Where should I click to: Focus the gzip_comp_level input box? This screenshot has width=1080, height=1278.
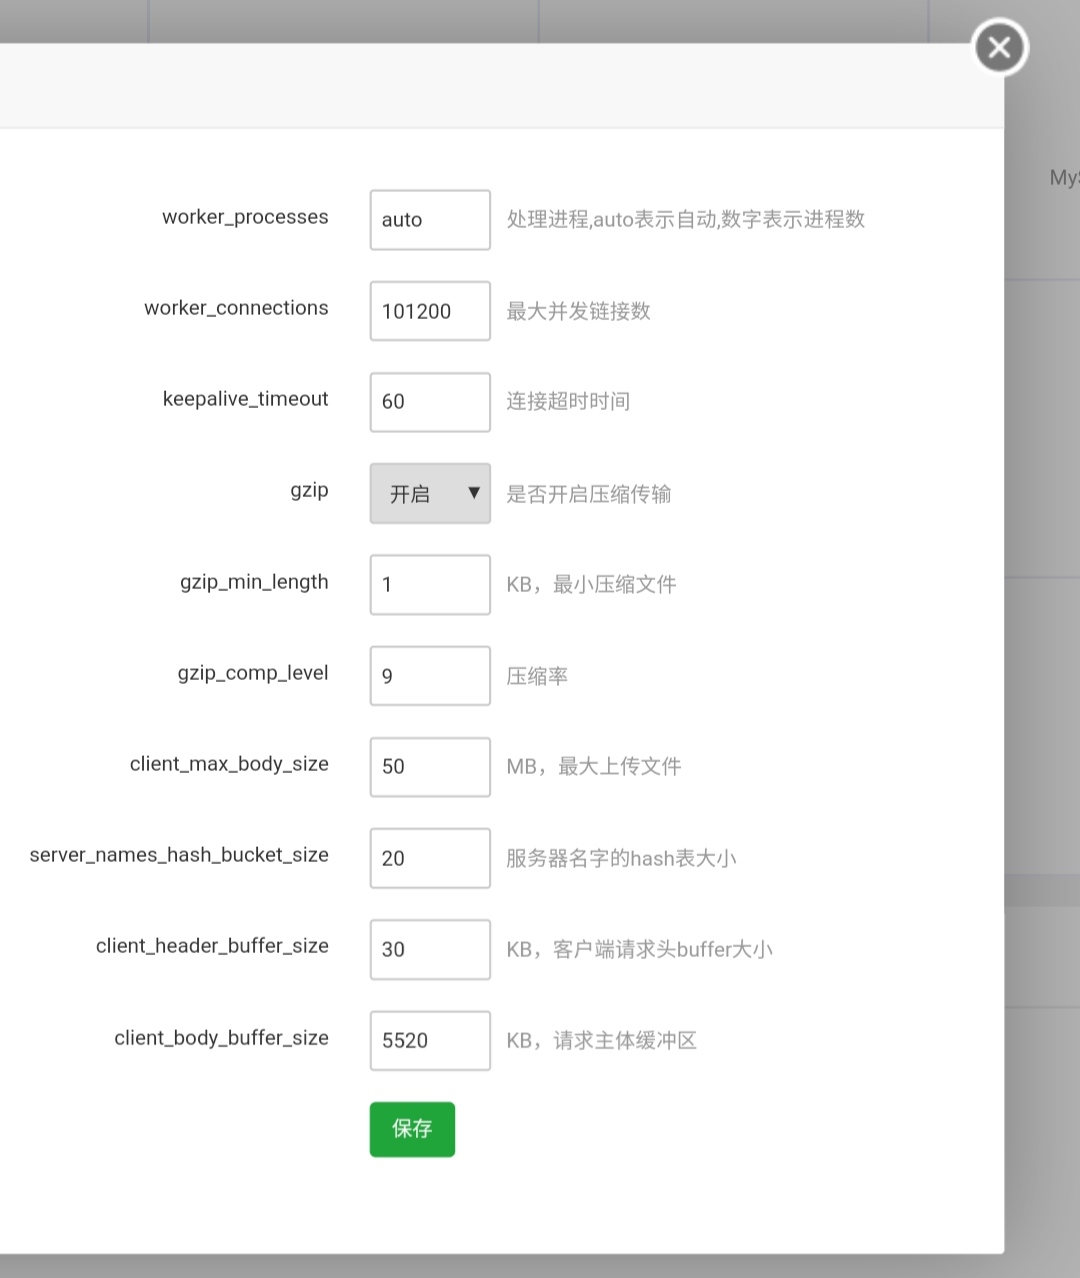pyautogui.click(x=430, y=676)
